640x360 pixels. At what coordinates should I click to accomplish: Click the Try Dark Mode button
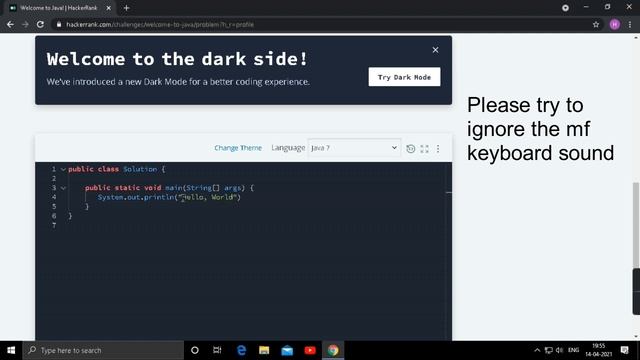click(404, 77)
